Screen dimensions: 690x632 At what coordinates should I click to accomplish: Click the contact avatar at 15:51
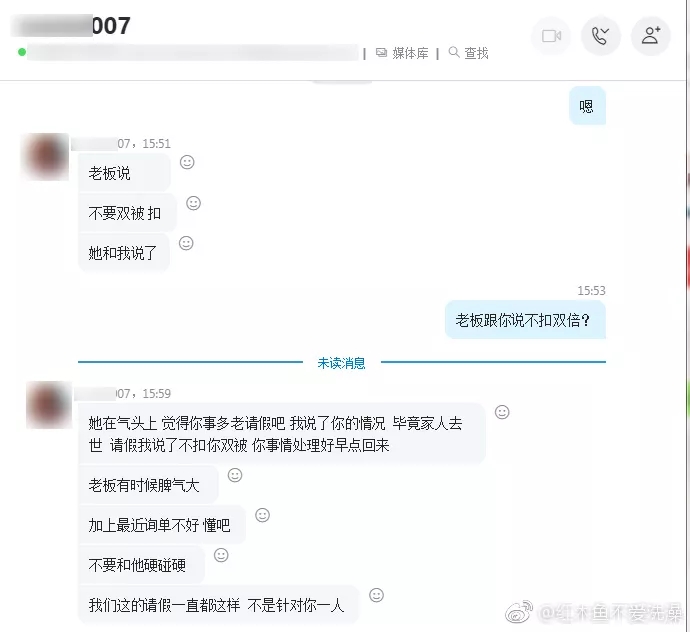tap(45, 157)
